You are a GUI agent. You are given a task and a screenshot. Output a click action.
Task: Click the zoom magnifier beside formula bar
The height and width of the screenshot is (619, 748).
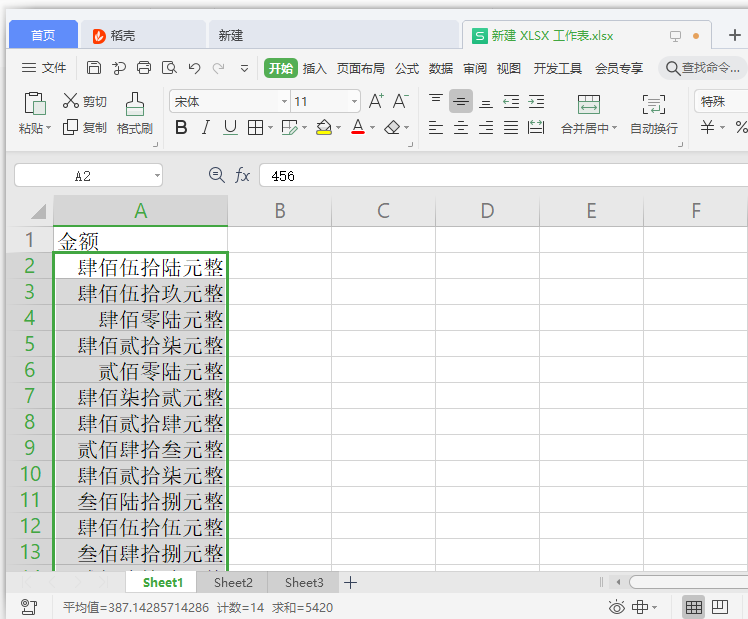pos(217,175)
